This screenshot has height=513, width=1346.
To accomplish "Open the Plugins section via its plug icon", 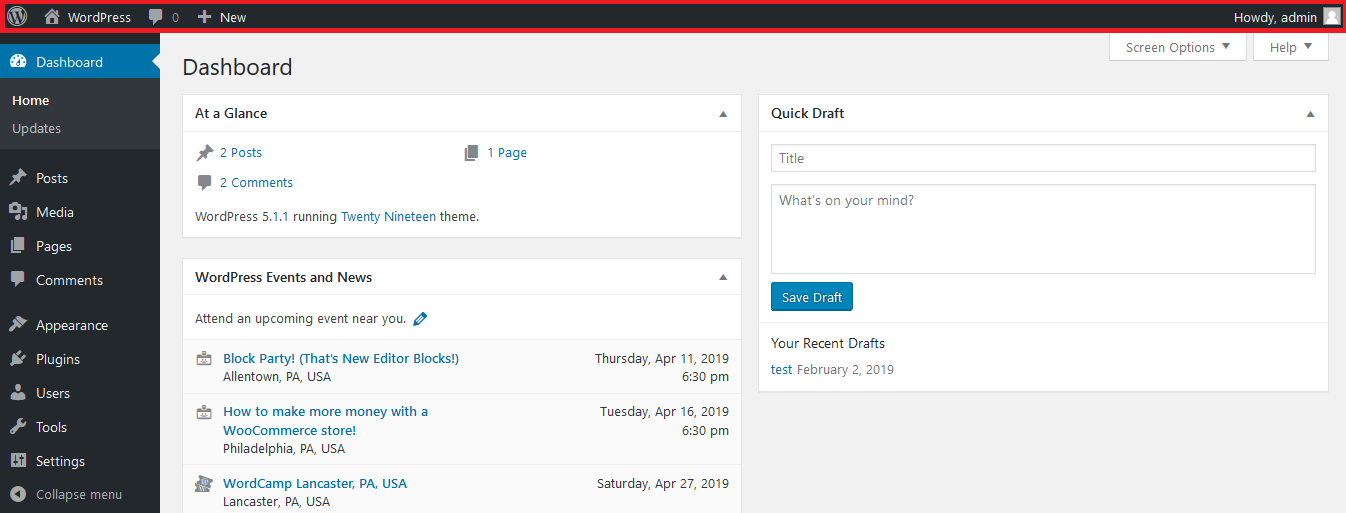I will click(18, 359).
